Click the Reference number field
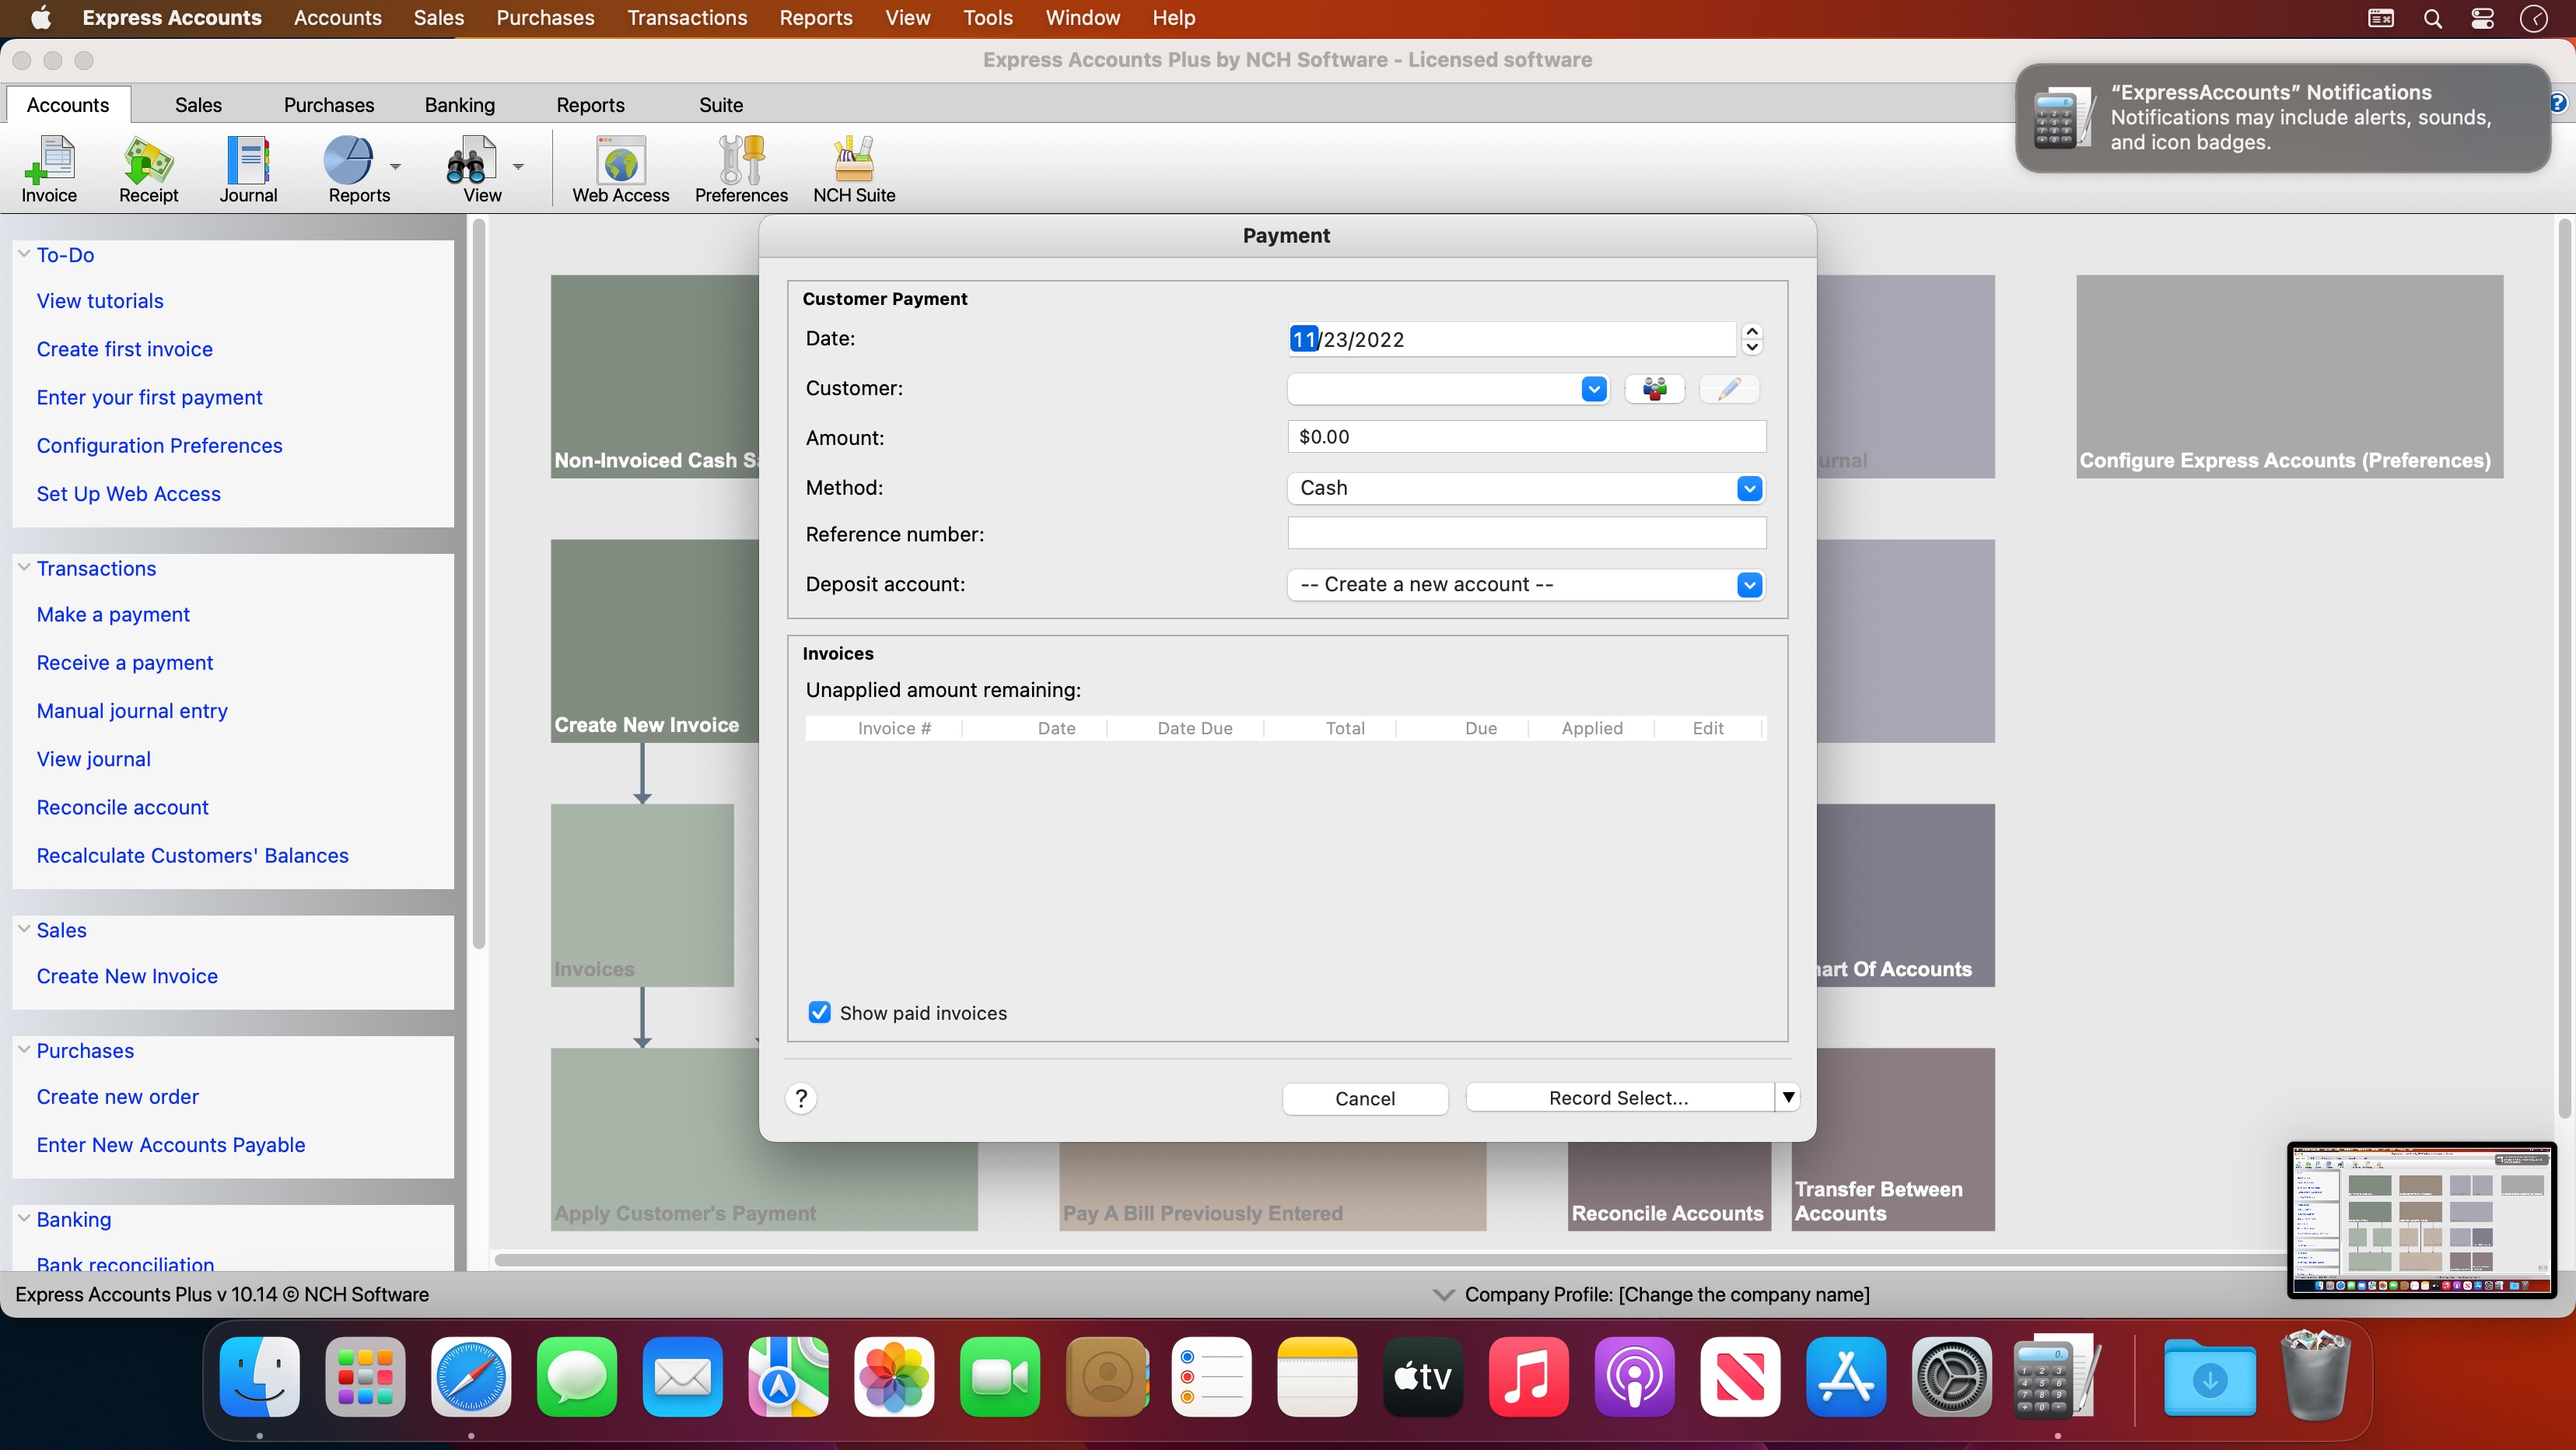 (x=1526, y=533)
